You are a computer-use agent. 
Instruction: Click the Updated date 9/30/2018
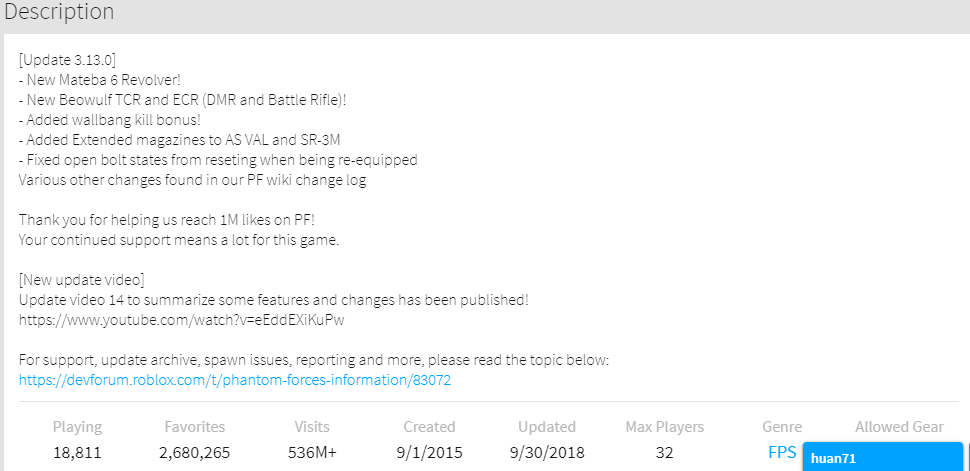pyautogui.click(x=547, y=453)
